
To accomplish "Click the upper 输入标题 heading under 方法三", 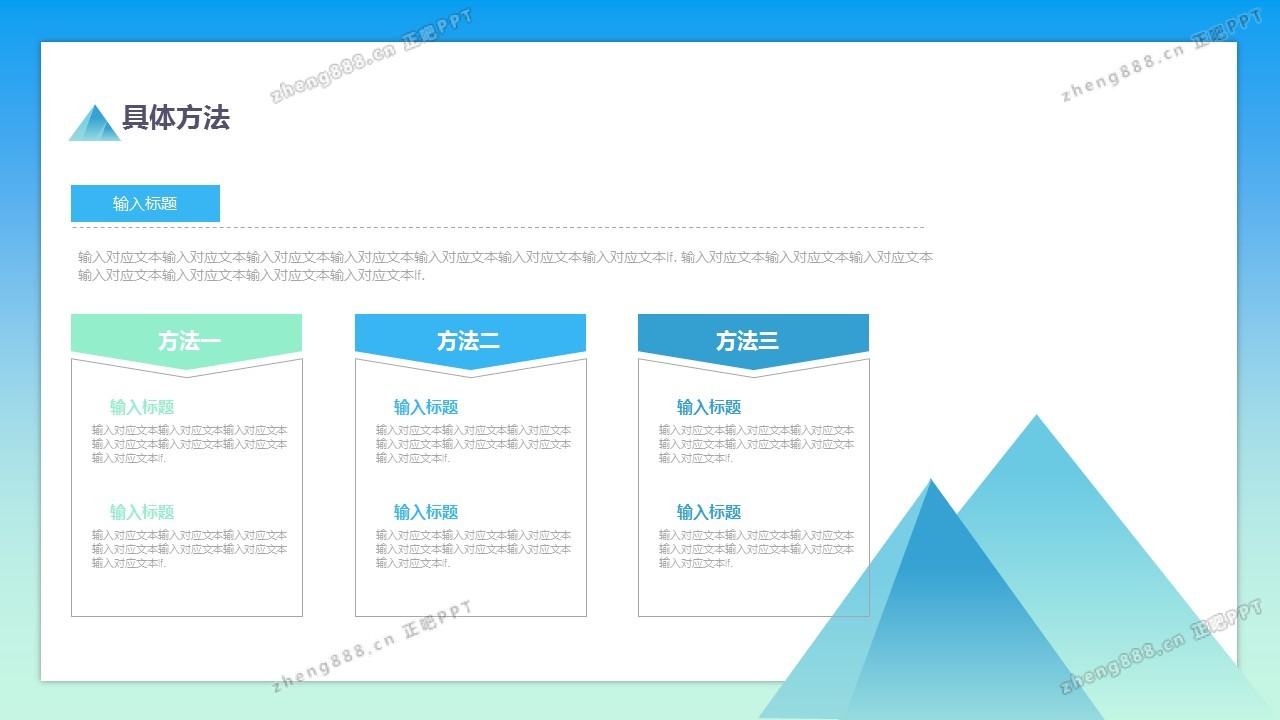I will (709, 407).
